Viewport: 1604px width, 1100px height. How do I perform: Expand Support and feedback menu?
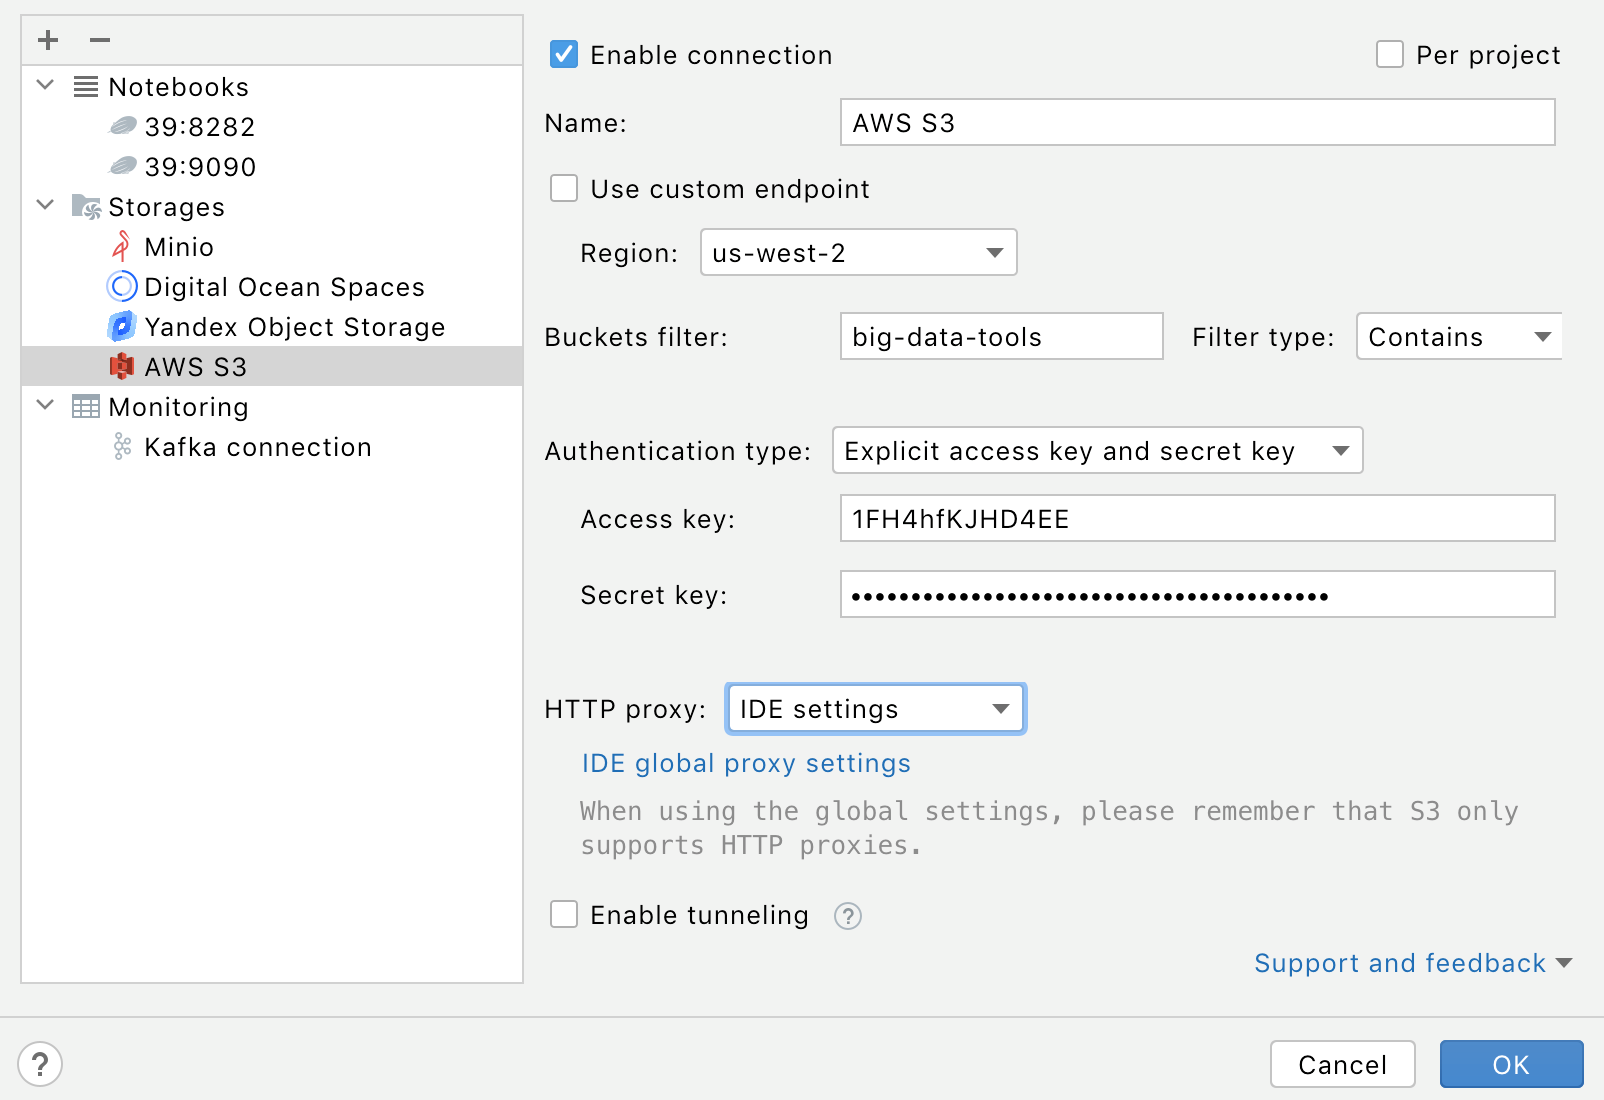tap(1413, 963)
